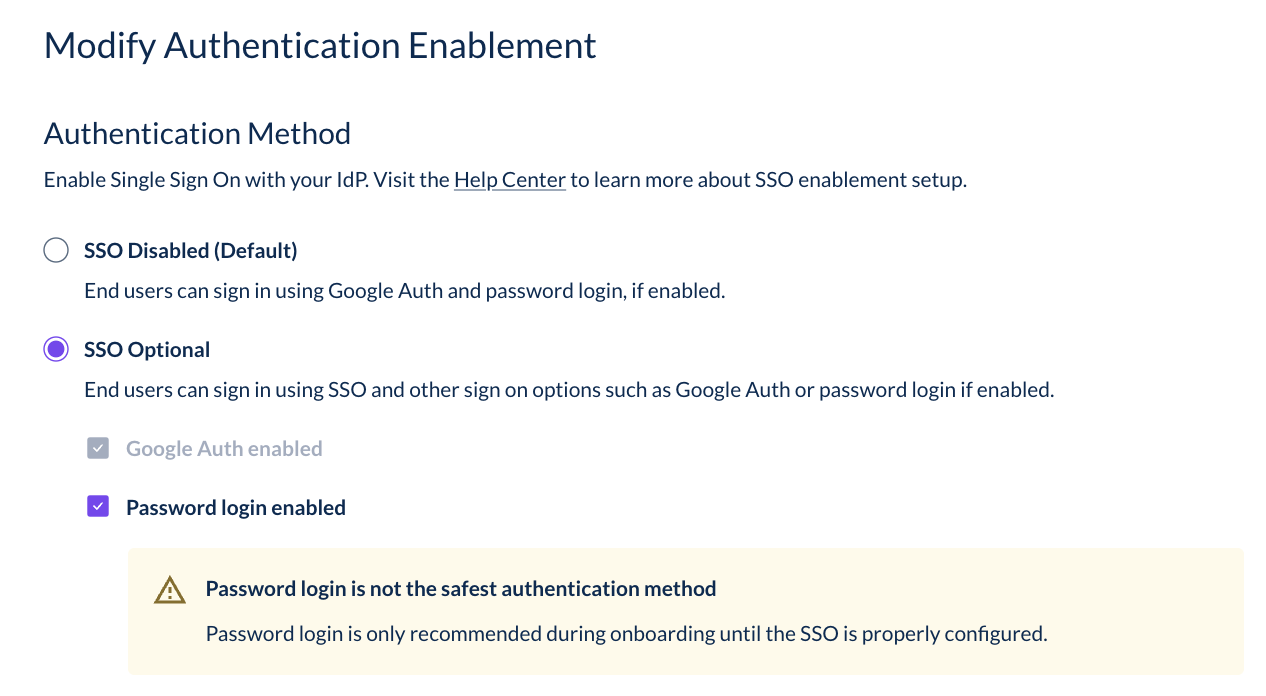1266x696 pixels.
Task: Click the 'not the safest authentication method' warning title
Action: point(461,588)
